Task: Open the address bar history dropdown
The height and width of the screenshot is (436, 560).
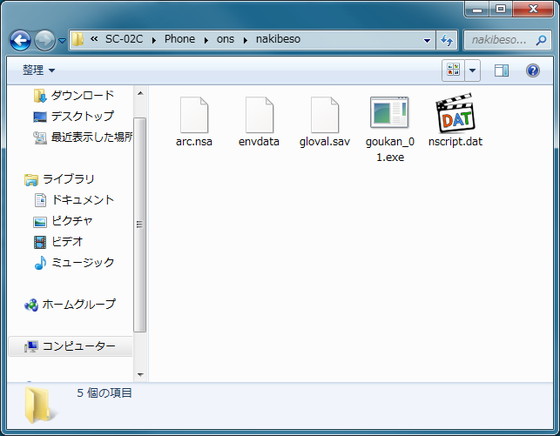Action: [x=427, y=40]
